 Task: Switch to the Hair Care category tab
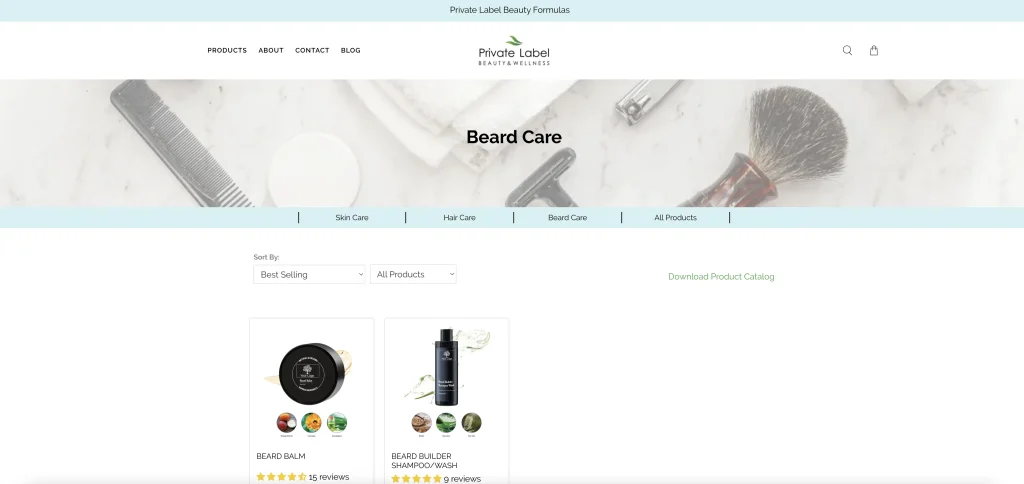pyautogui.click(x=459, y=218)
